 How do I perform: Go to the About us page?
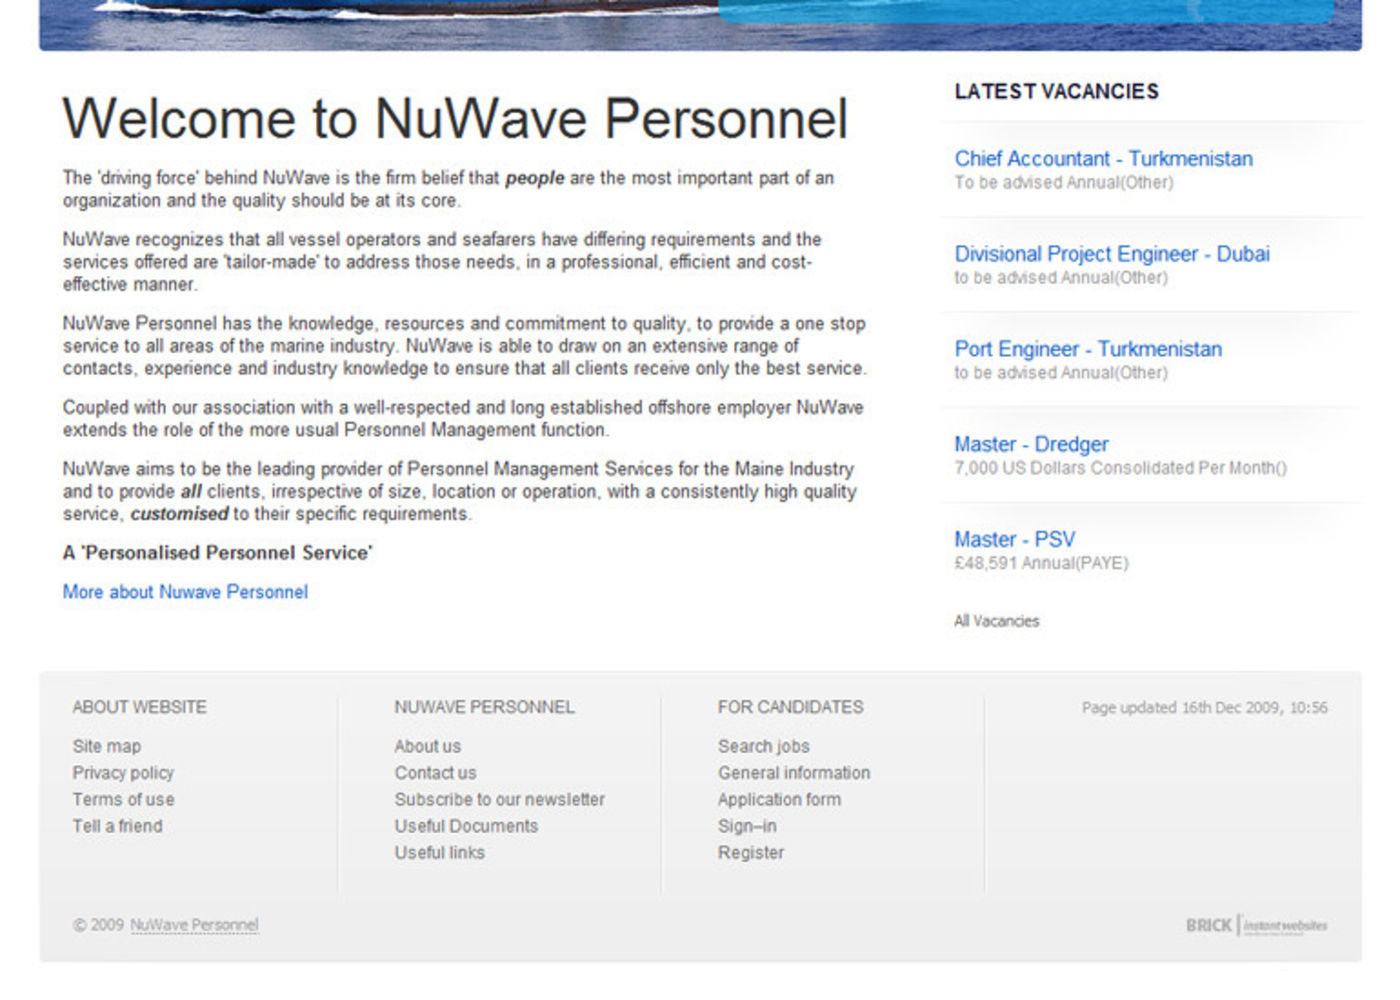[427, 746]
